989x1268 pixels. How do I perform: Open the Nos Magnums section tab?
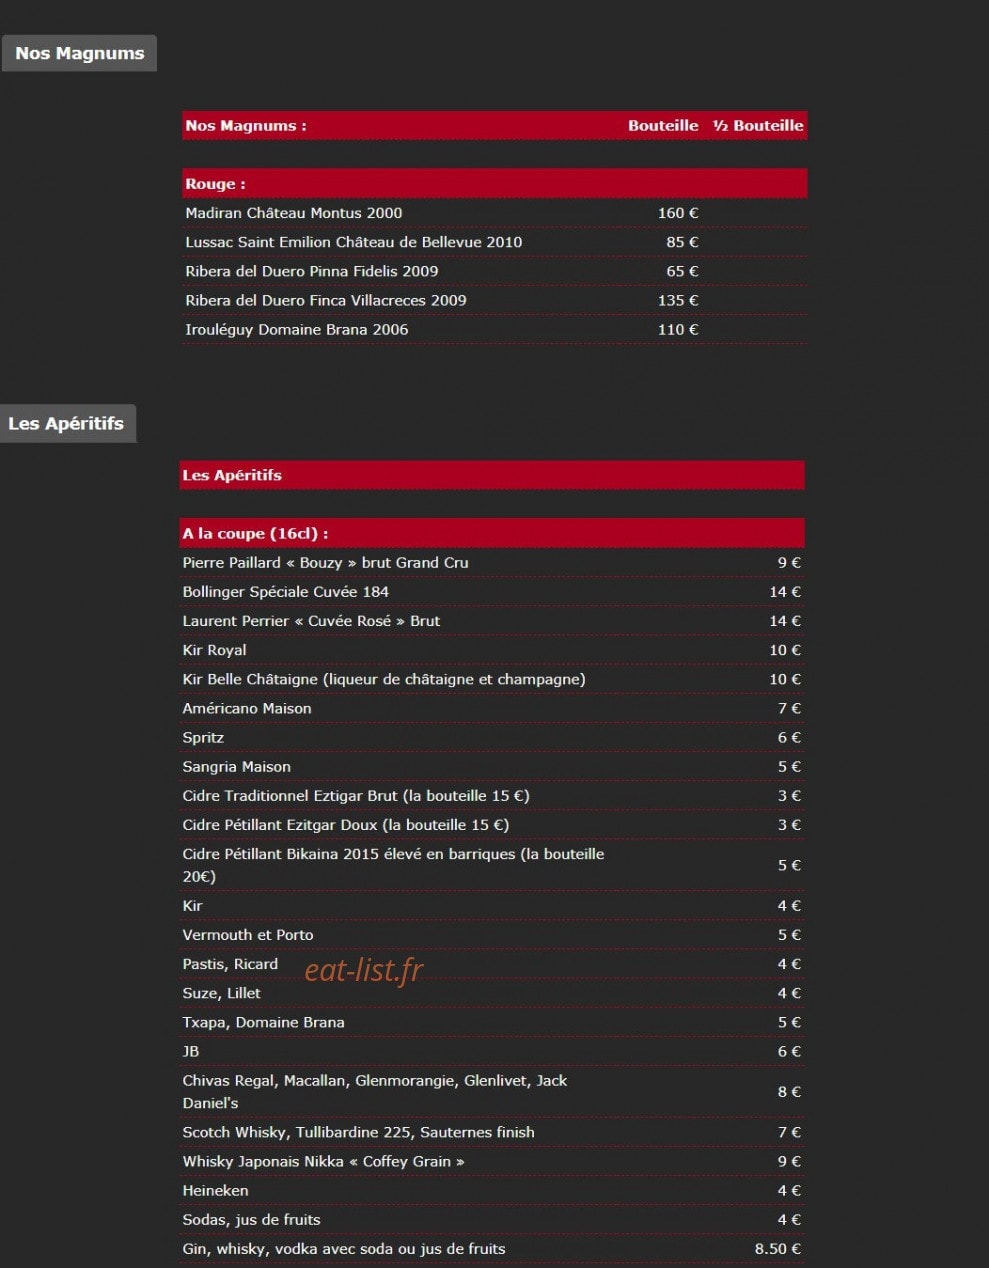pos(79,53)
